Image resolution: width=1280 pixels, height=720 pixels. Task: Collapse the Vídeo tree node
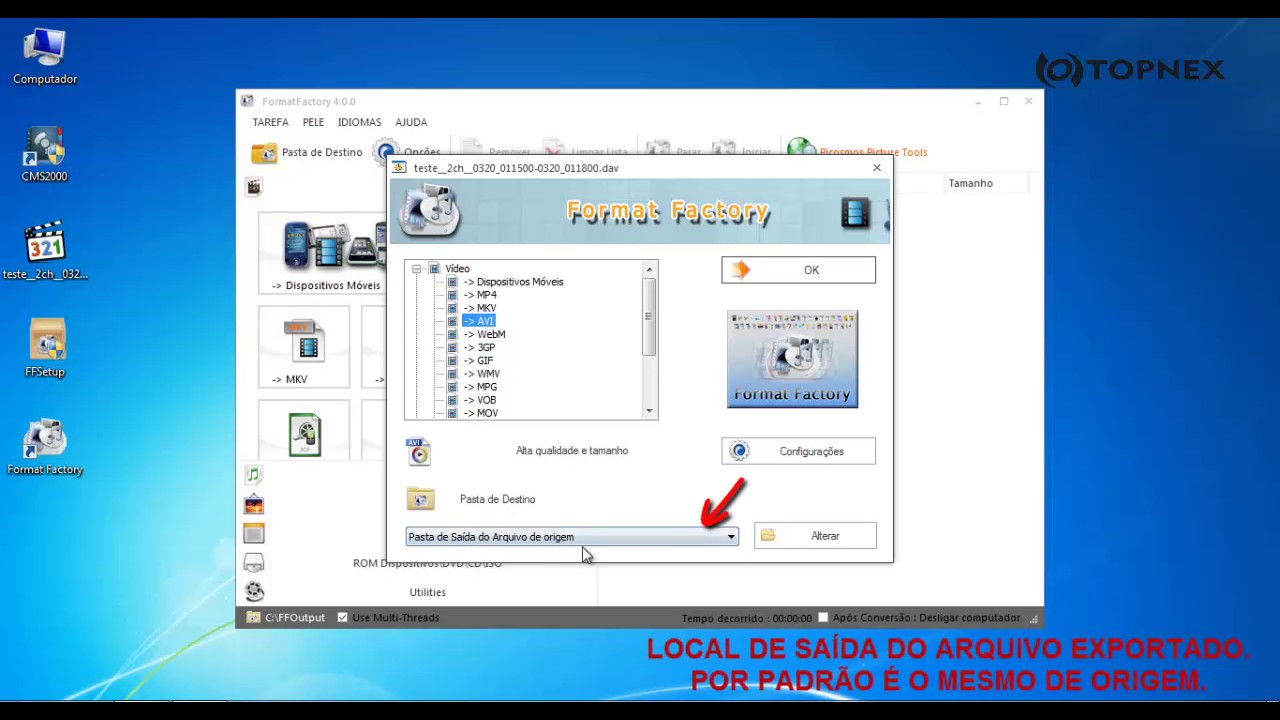pyautogui.click(x=416, y=269)
